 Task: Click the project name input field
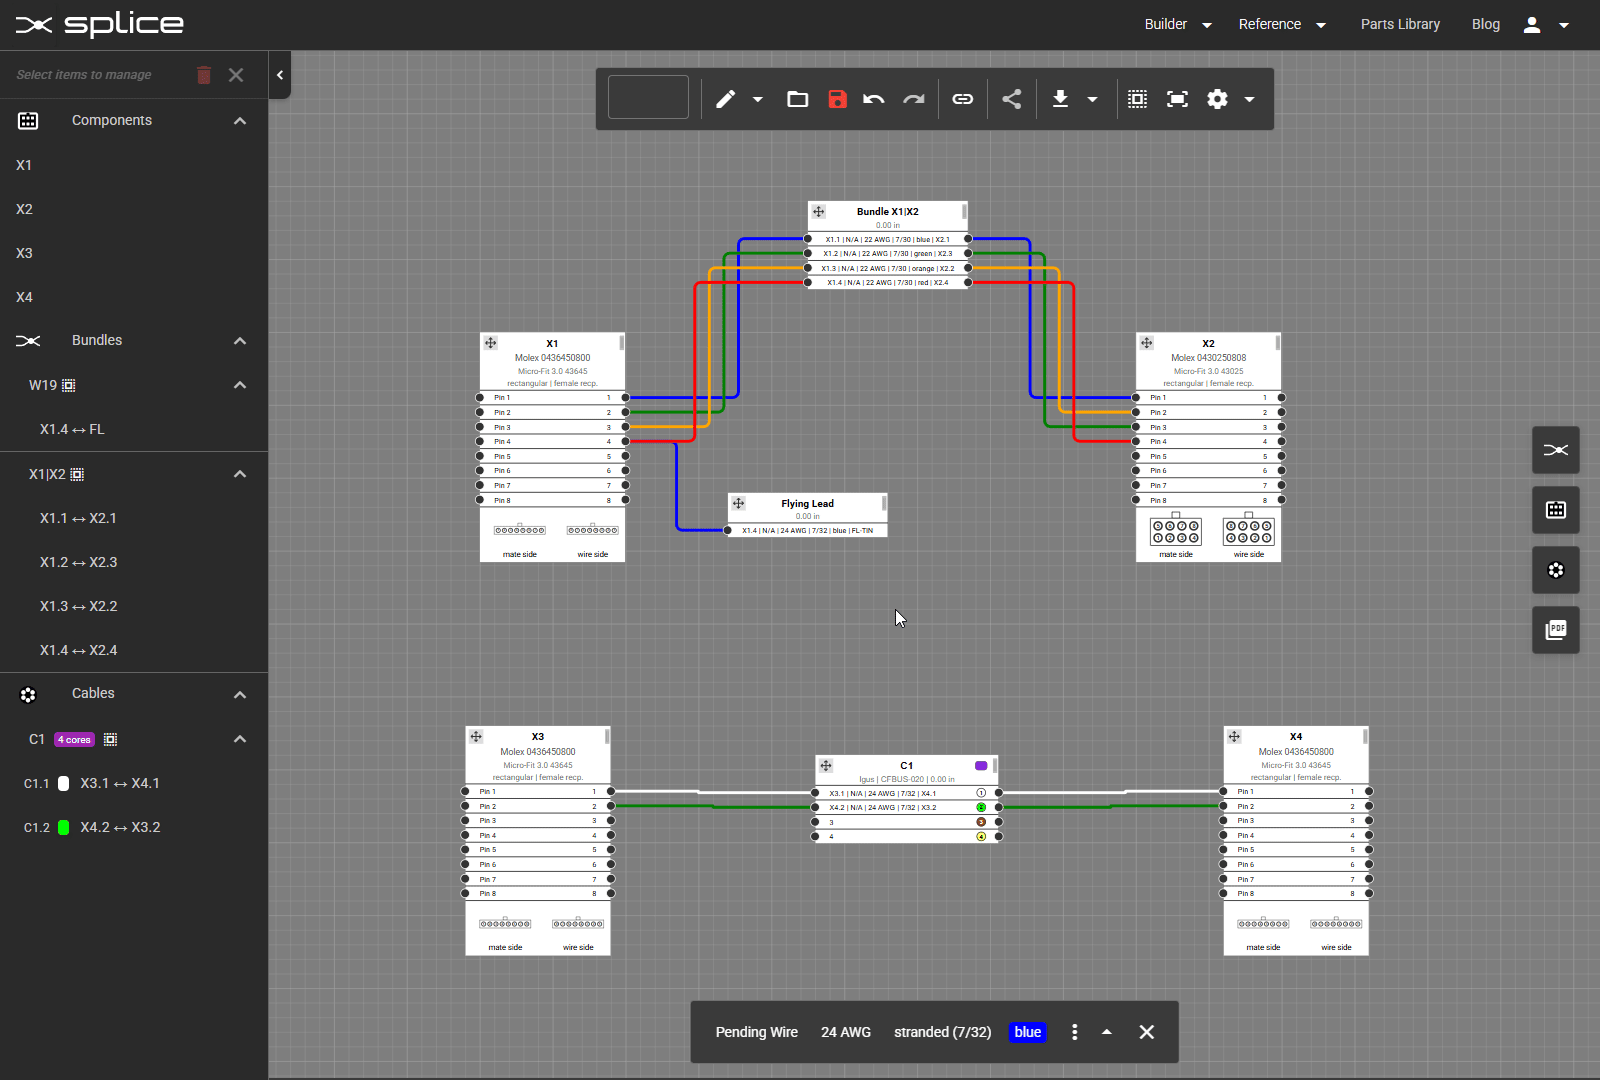(x=648, y=97)
